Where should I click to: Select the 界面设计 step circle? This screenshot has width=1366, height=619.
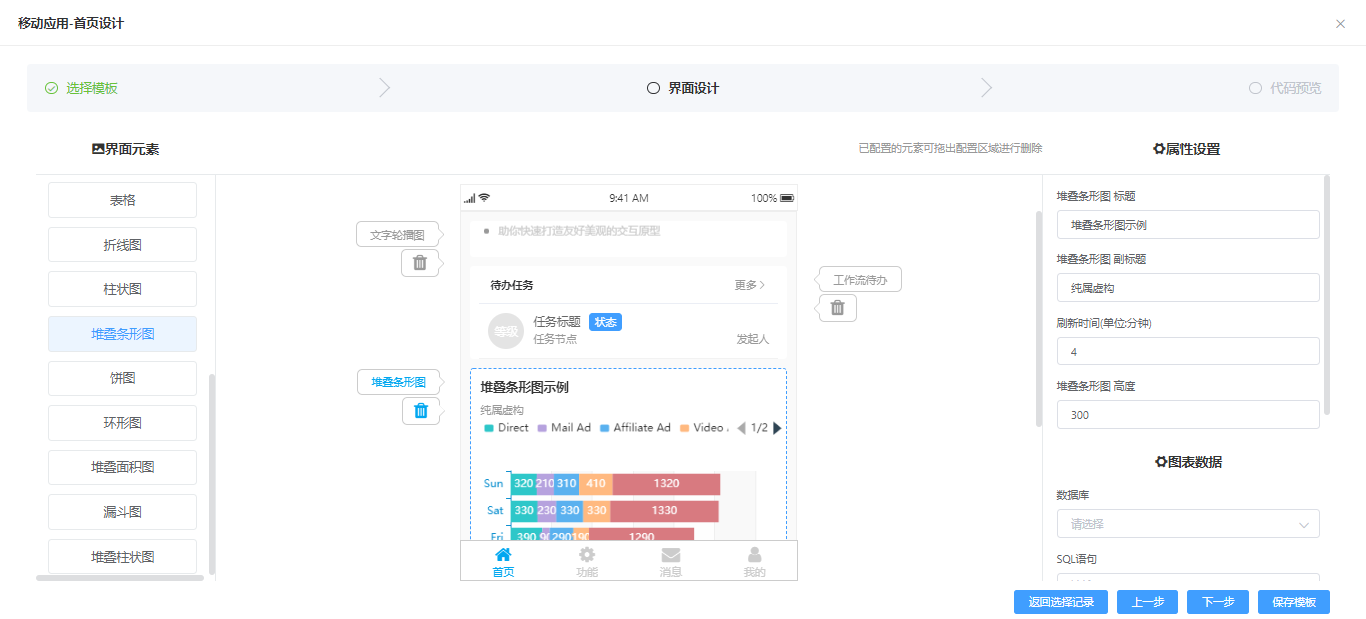(655, 88)
